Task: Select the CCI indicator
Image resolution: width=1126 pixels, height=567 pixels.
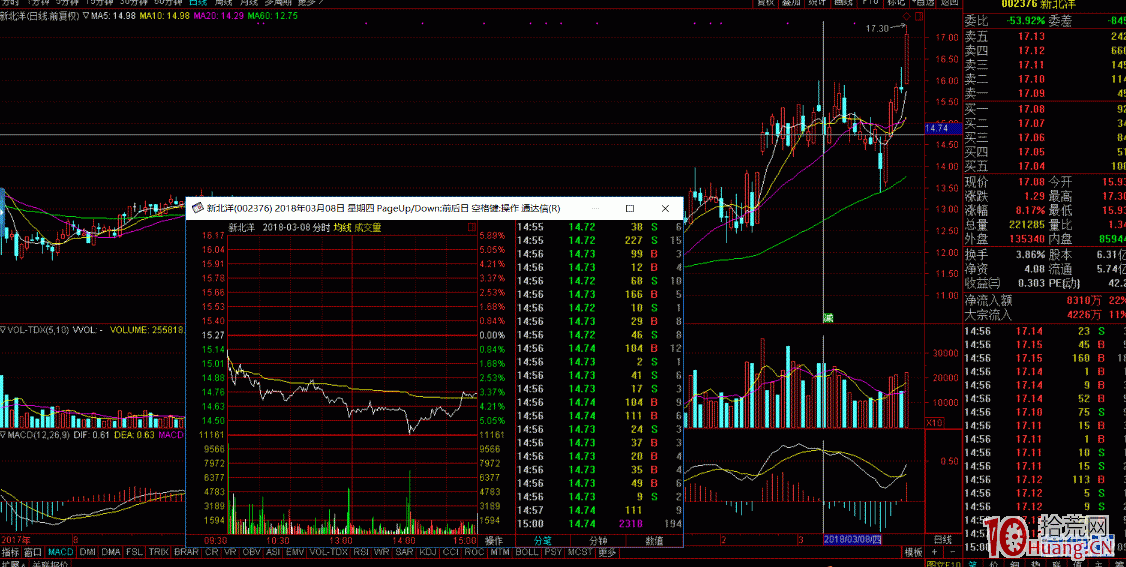Action: 450,552
